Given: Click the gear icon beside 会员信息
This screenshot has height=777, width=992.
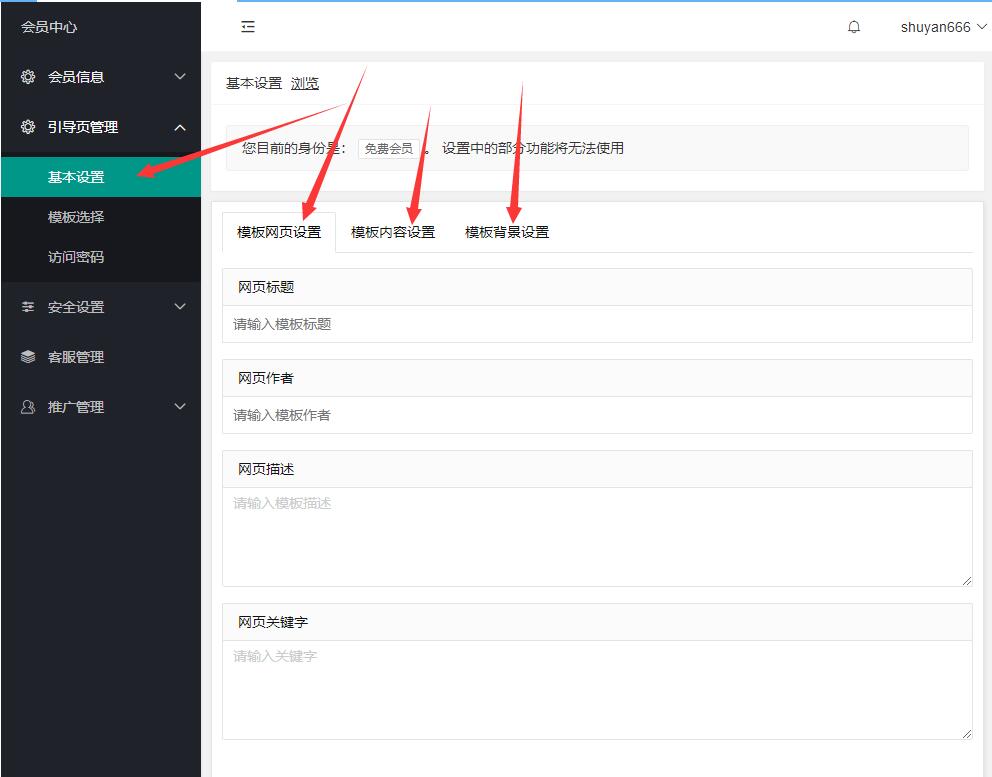Looking at the screenshot, I should pos(28,77).
